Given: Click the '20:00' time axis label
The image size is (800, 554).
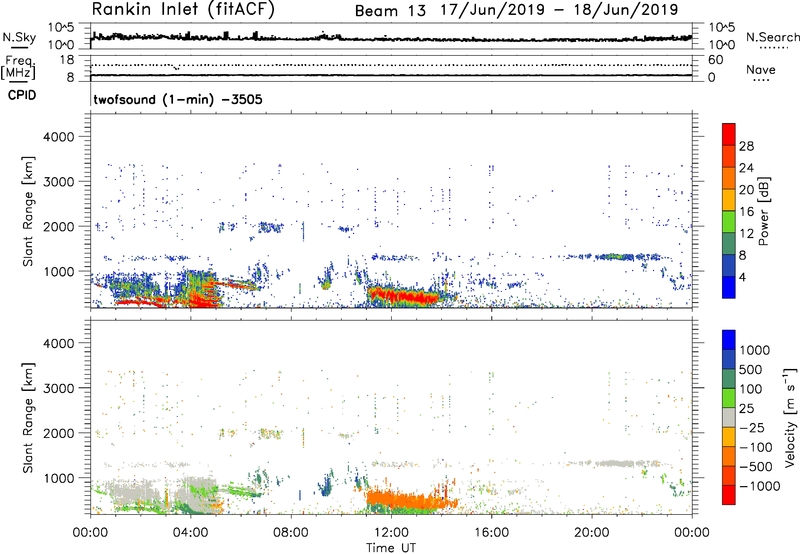Looking at the screenshot, I should (x=592, y=533).
